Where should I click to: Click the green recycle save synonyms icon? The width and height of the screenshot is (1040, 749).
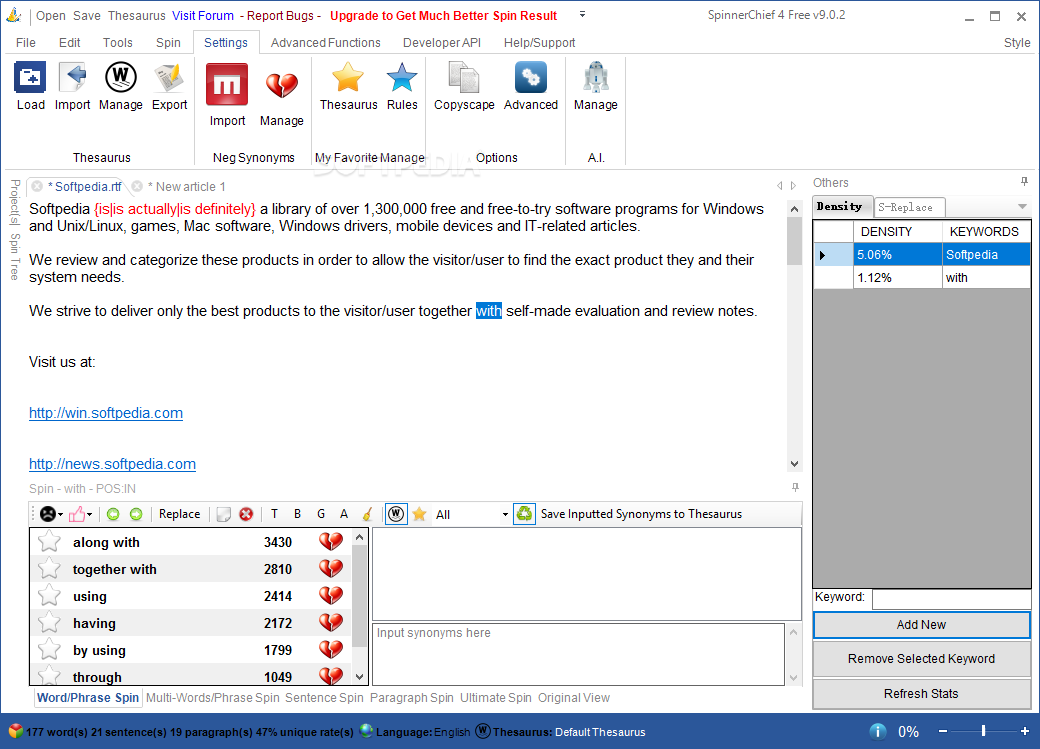[x=524, y=513]
